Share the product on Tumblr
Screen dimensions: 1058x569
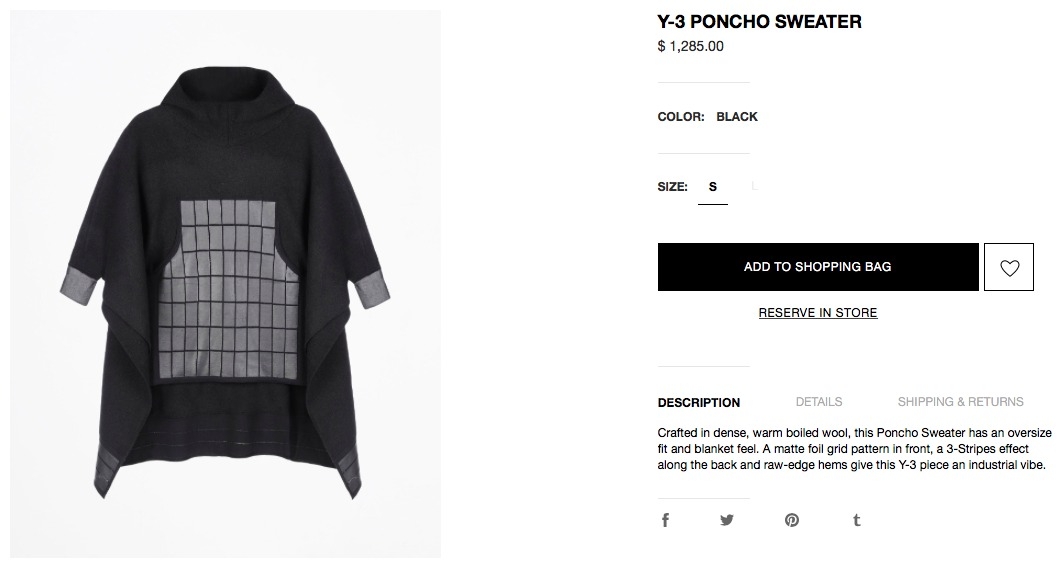point(856,520)
